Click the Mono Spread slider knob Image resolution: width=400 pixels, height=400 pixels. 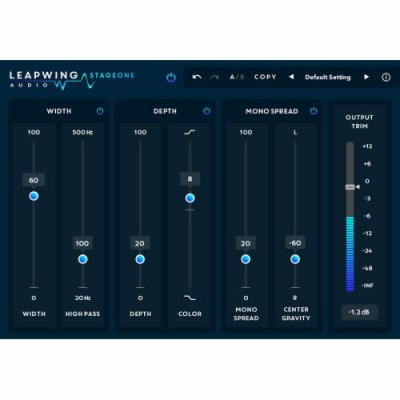pos(246,259)
